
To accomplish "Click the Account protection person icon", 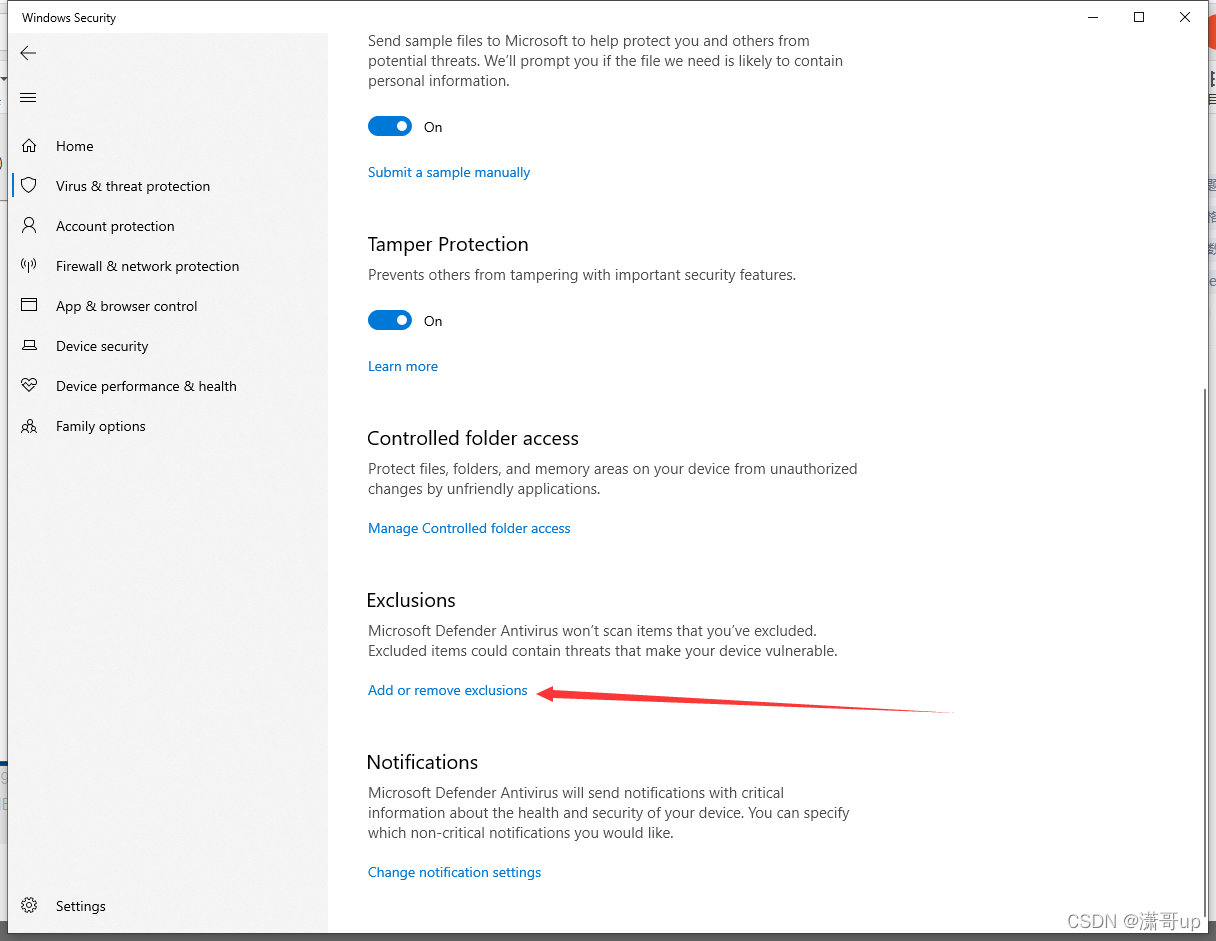I will tap(29, 226).
